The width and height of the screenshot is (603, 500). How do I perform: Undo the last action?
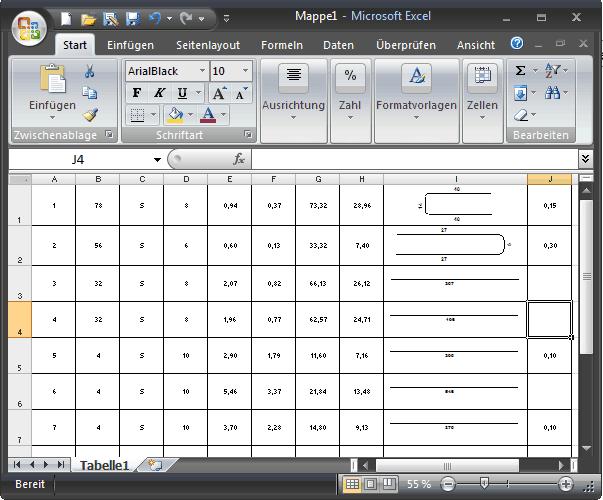tap(155, 18)
